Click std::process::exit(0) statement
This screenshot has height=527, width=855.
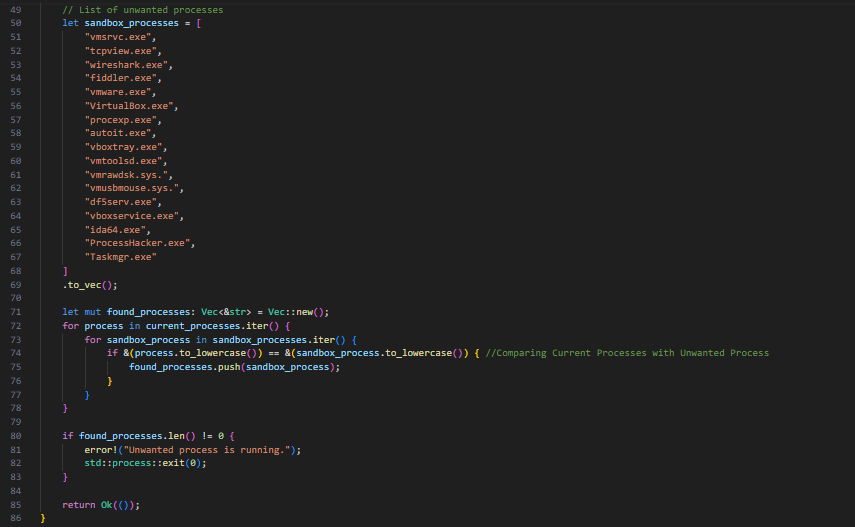146,463
